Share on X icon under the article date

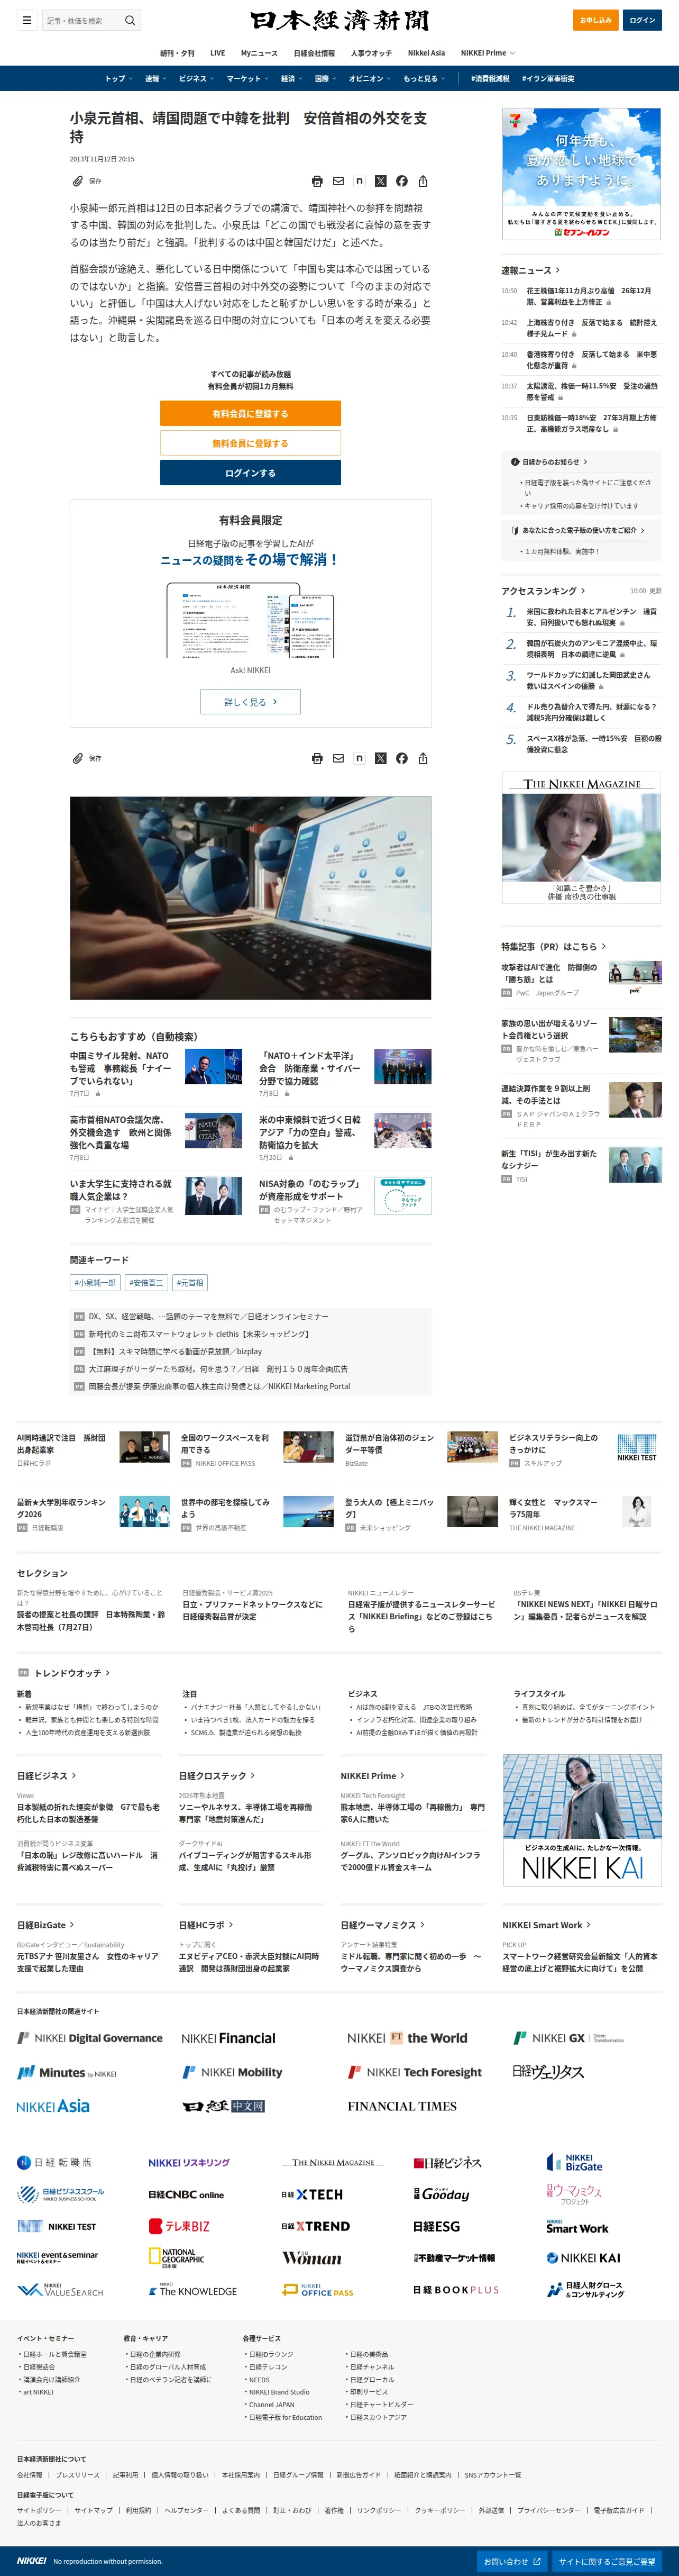pyautogui.click(x=380, y=181)
